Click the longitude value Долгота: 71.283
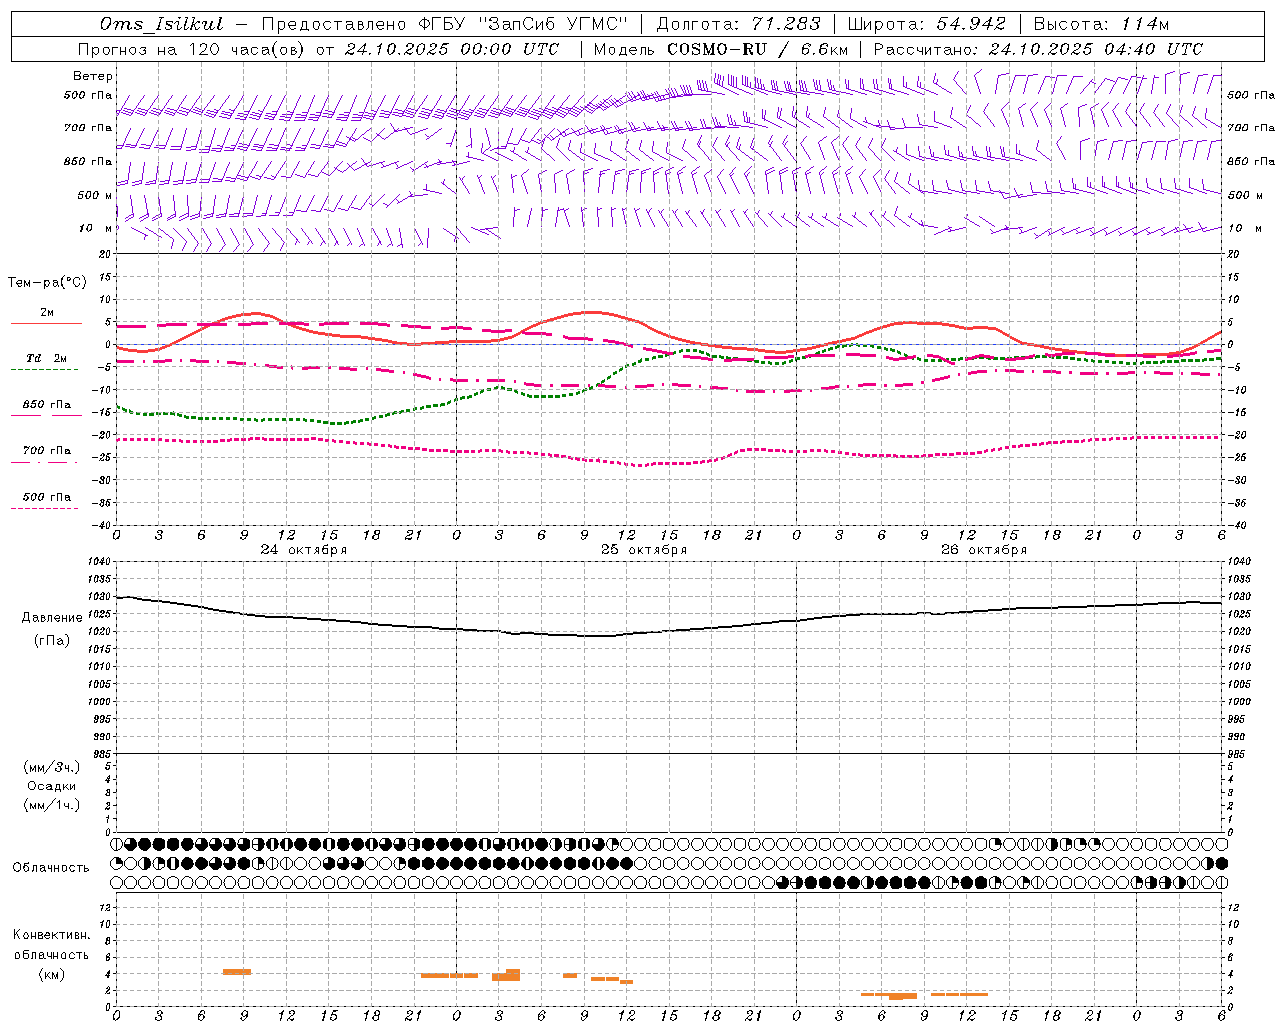The height and width of the screenshot is (1024, 1280). click(x=738, y=24)
